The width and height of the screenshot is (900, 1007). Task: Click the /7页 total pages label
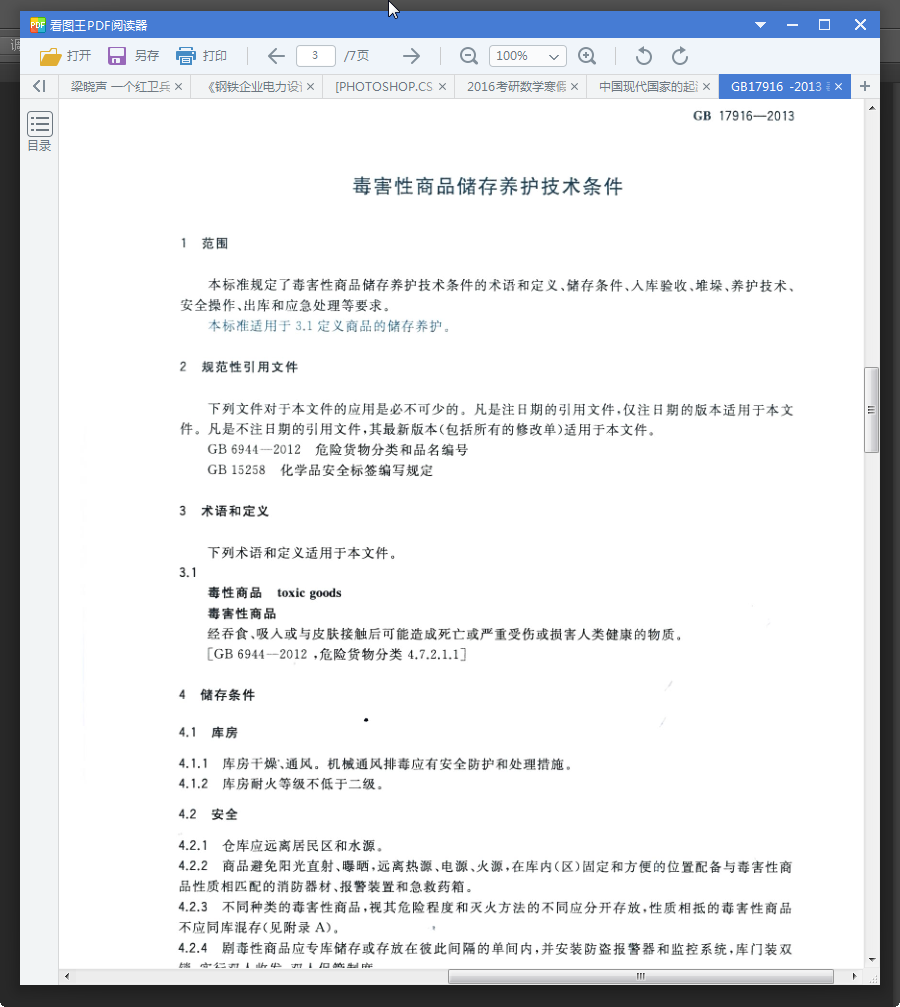coord(357,56)
